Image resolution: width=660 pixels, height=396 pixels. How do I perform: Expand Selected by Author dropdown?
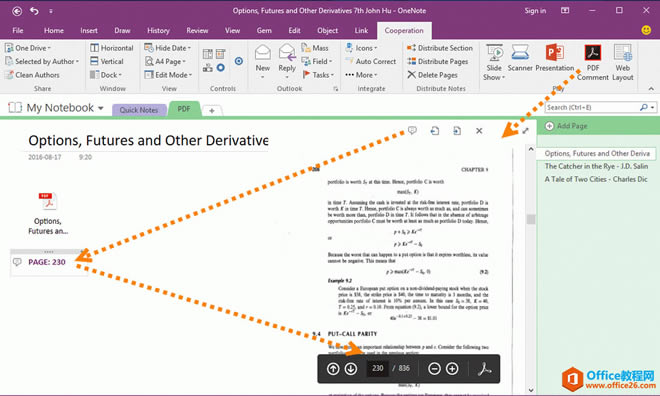click(42, 61)
